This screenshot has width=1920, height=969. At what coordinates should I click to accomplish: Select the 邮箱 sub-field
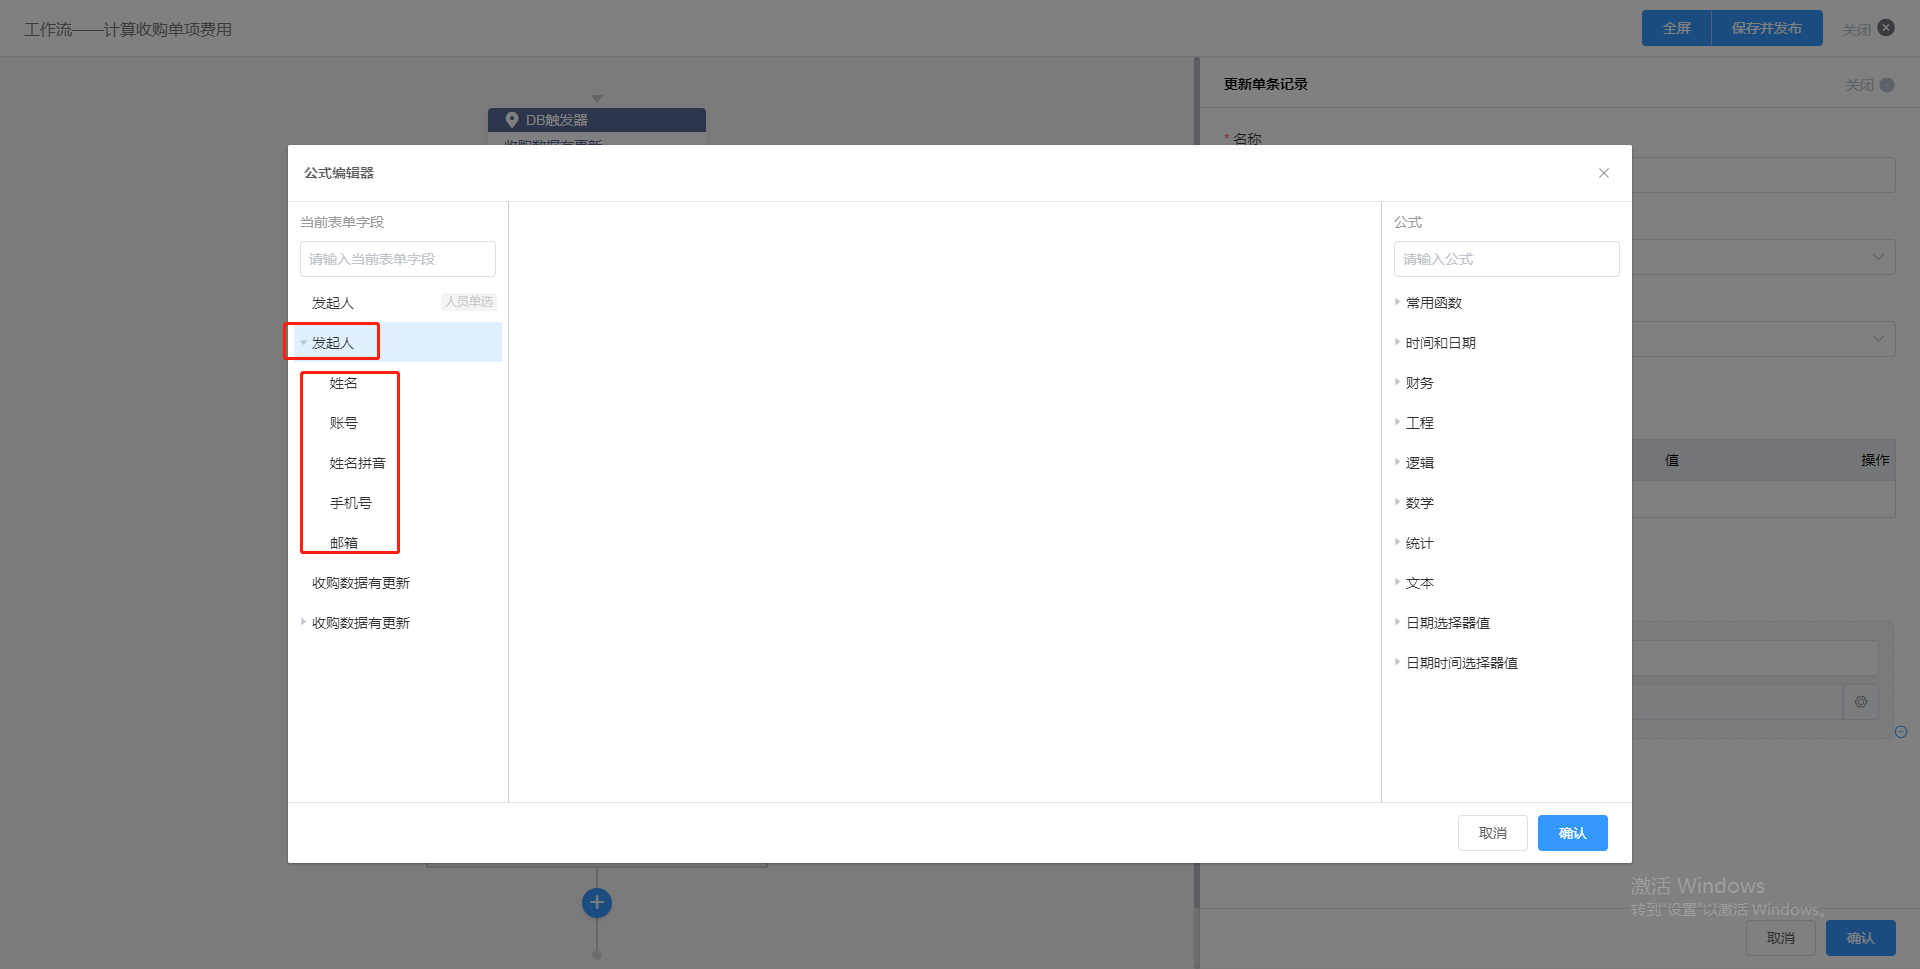343,543
